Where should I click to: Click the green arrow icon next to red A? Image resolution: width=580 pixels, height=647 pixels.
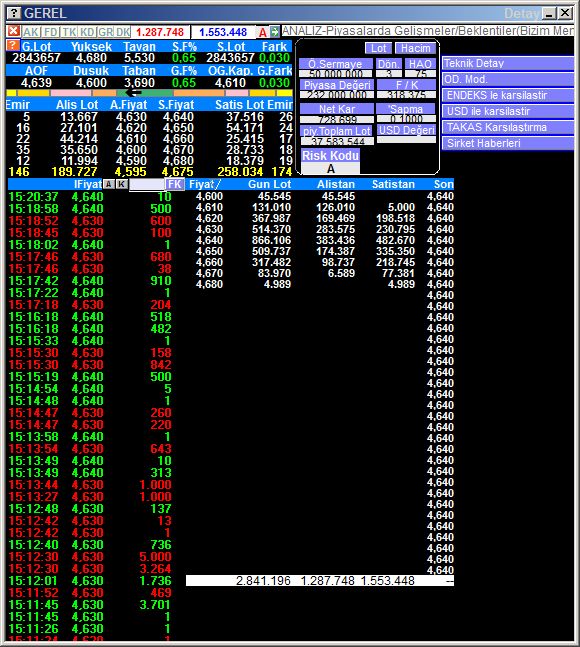(275, 32)
